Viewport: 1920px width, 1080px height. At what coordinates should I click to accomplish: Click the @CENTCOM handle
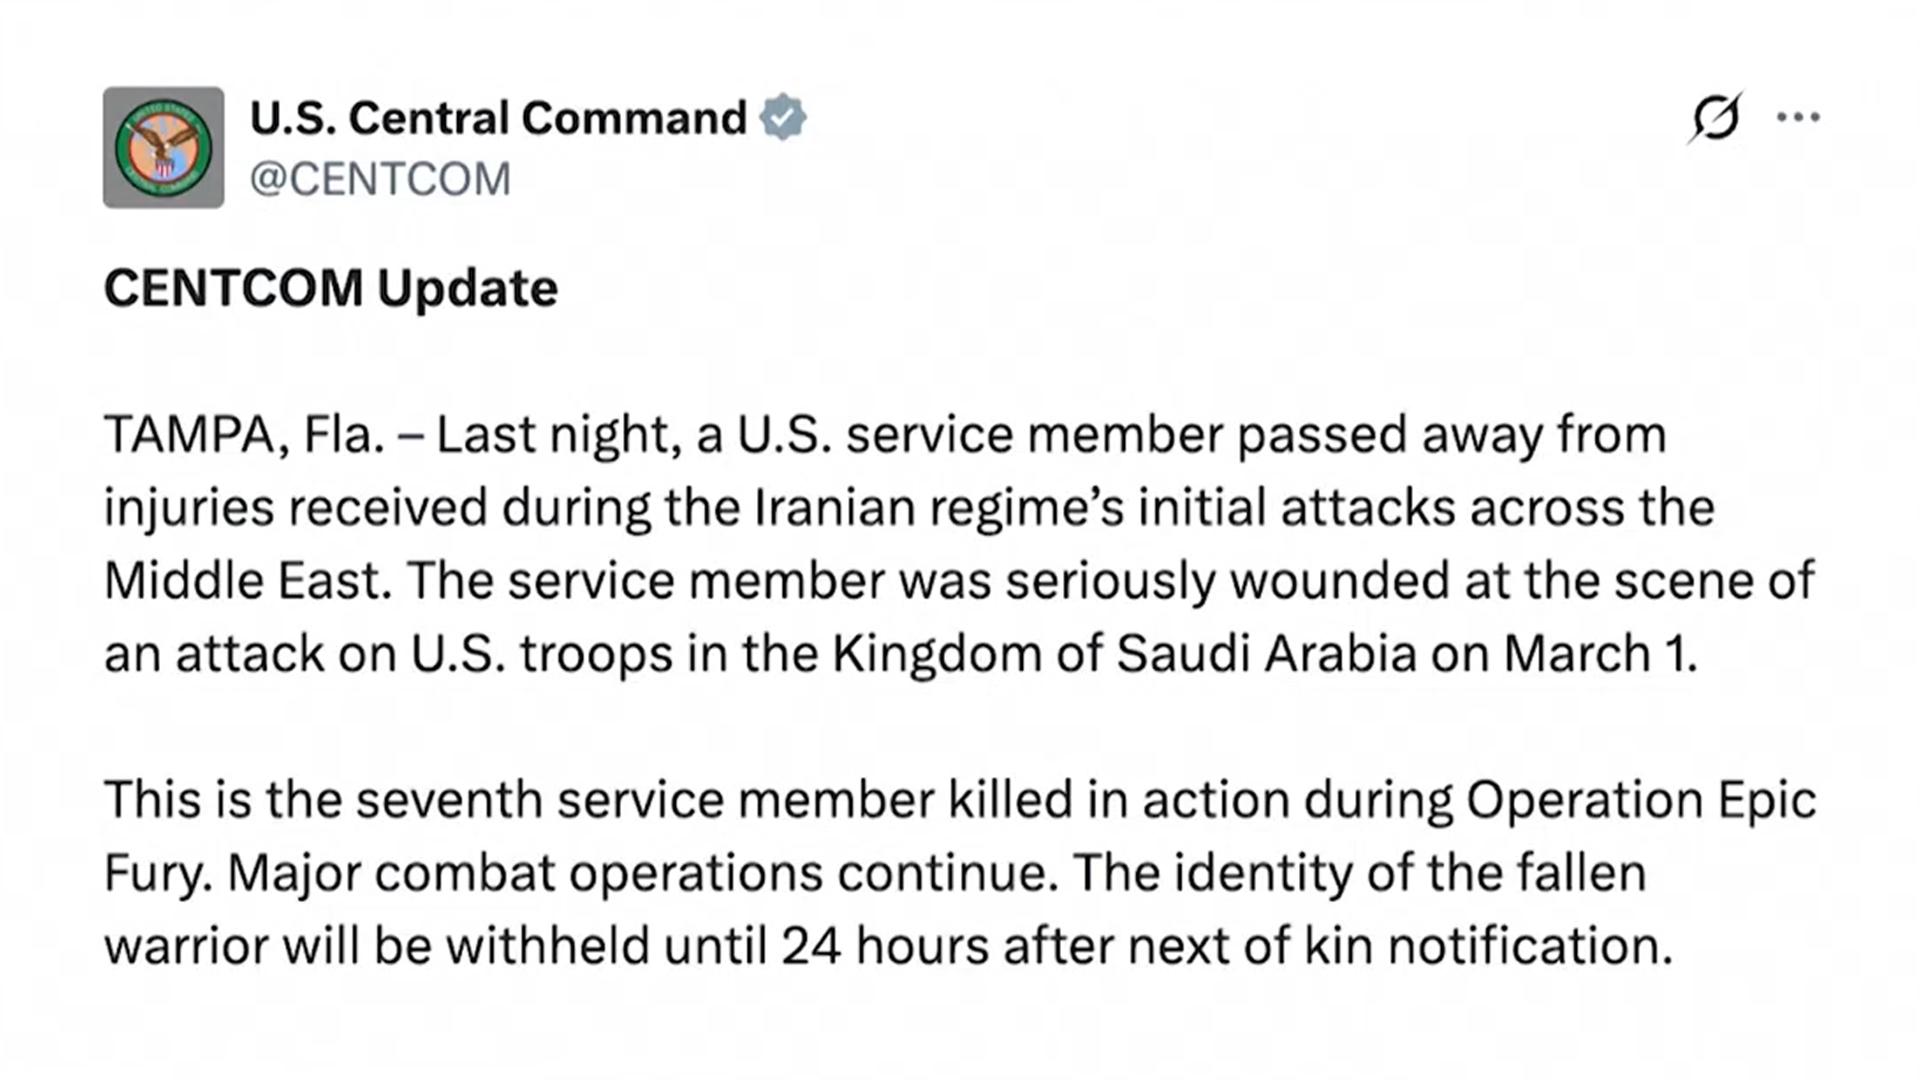coord(380,180)
